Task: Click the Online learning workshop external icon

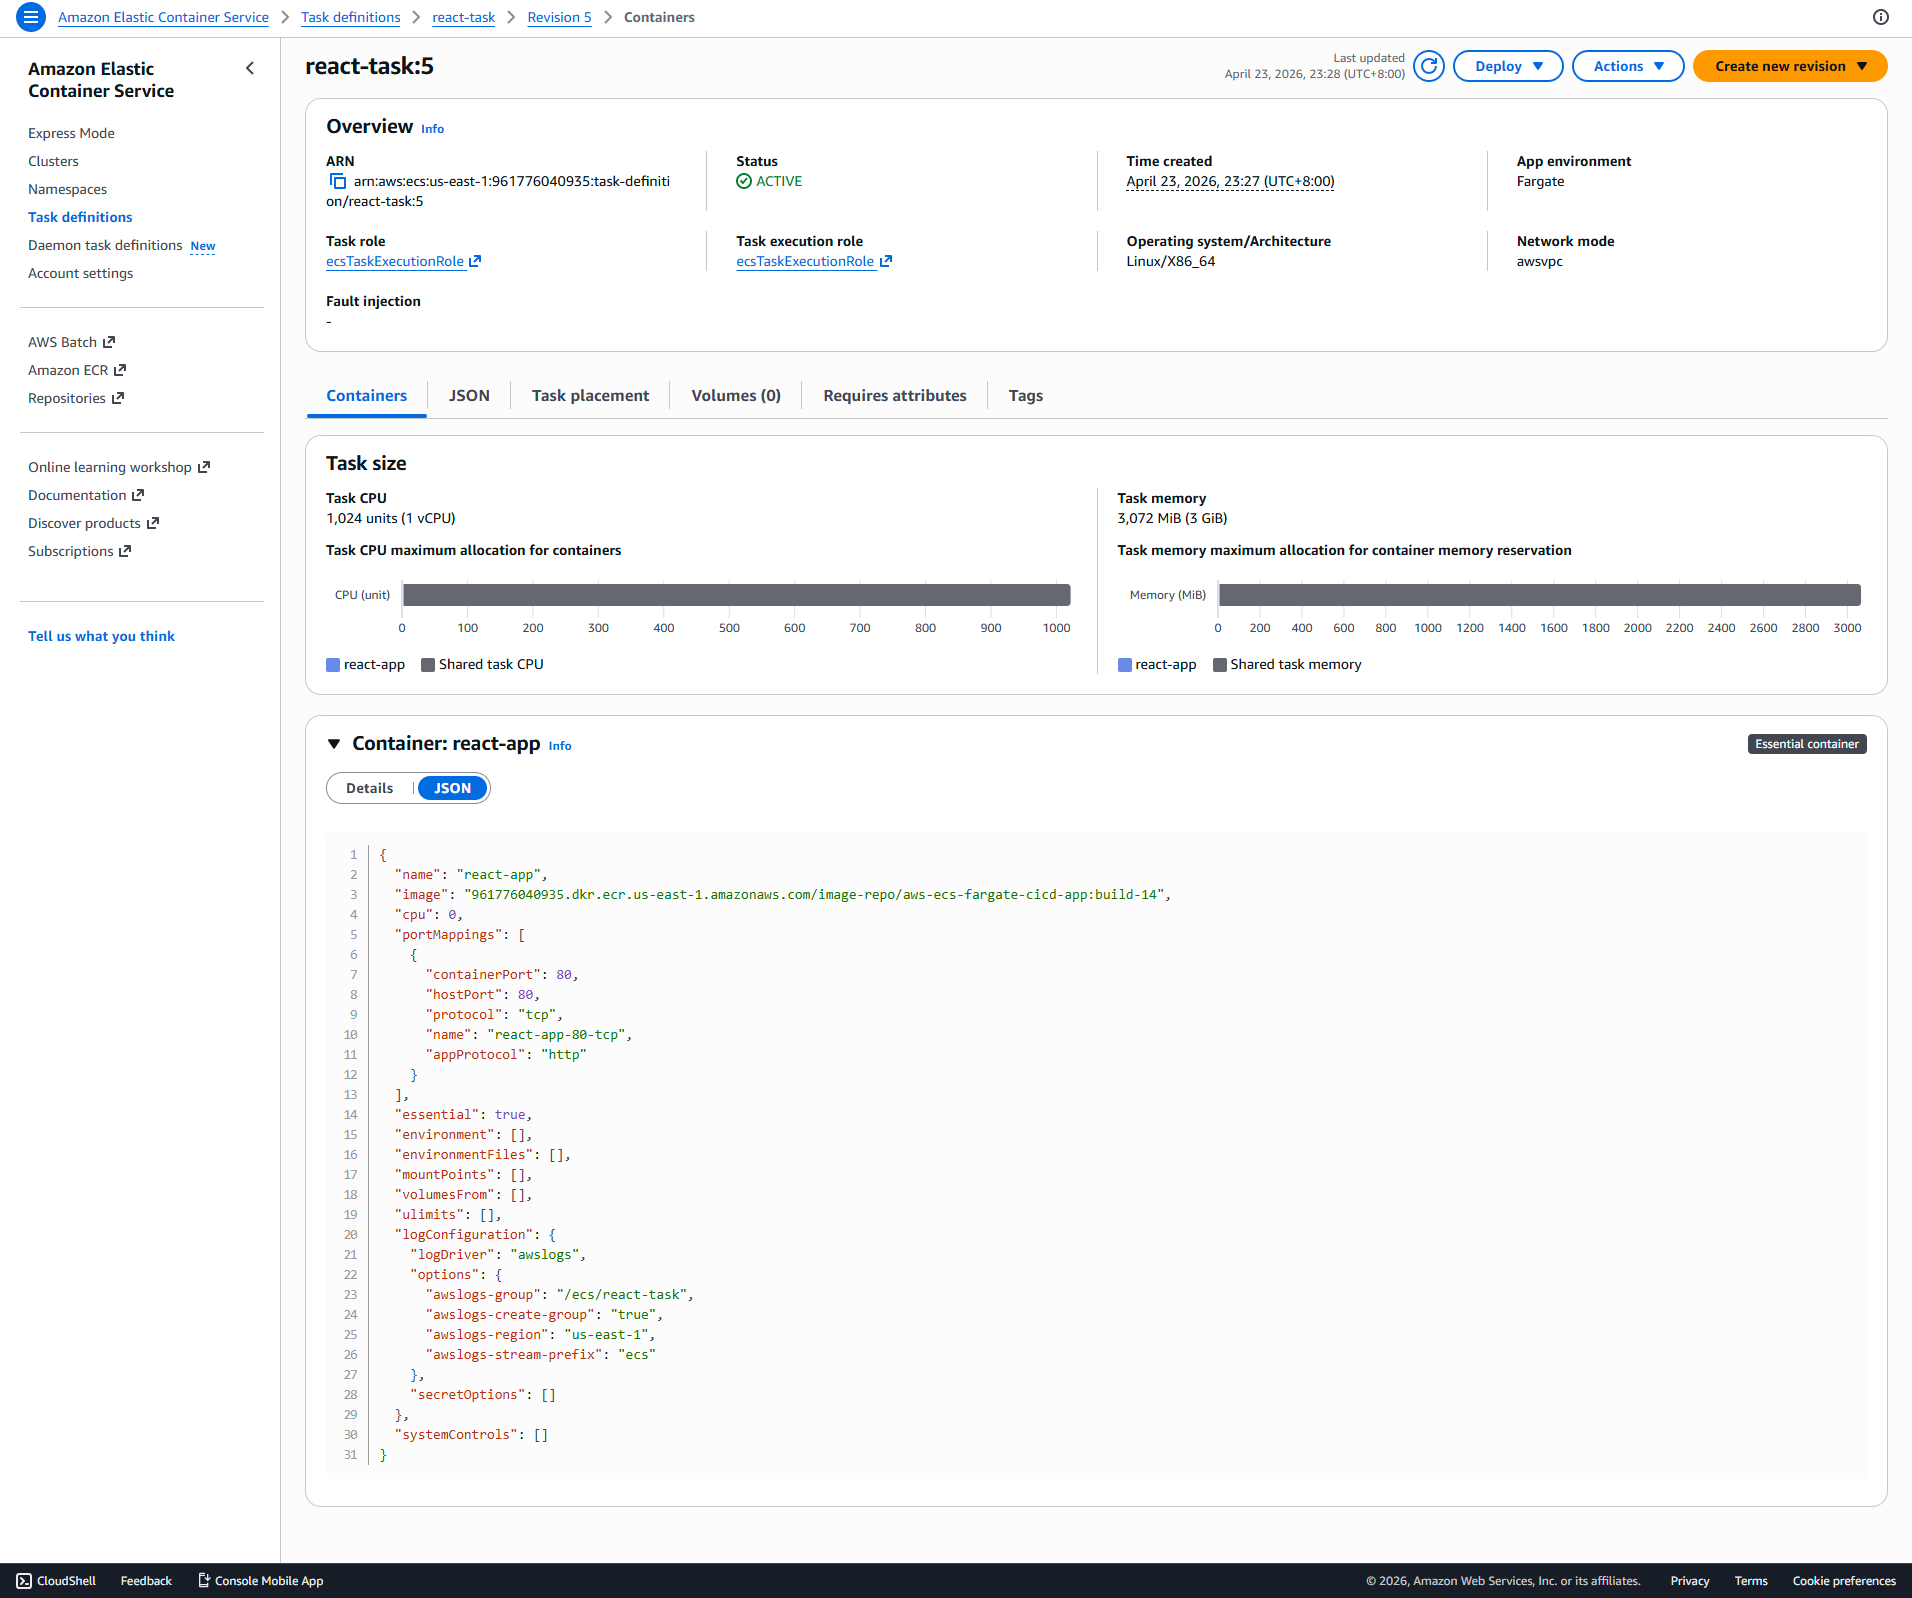Action: point(204,467)
